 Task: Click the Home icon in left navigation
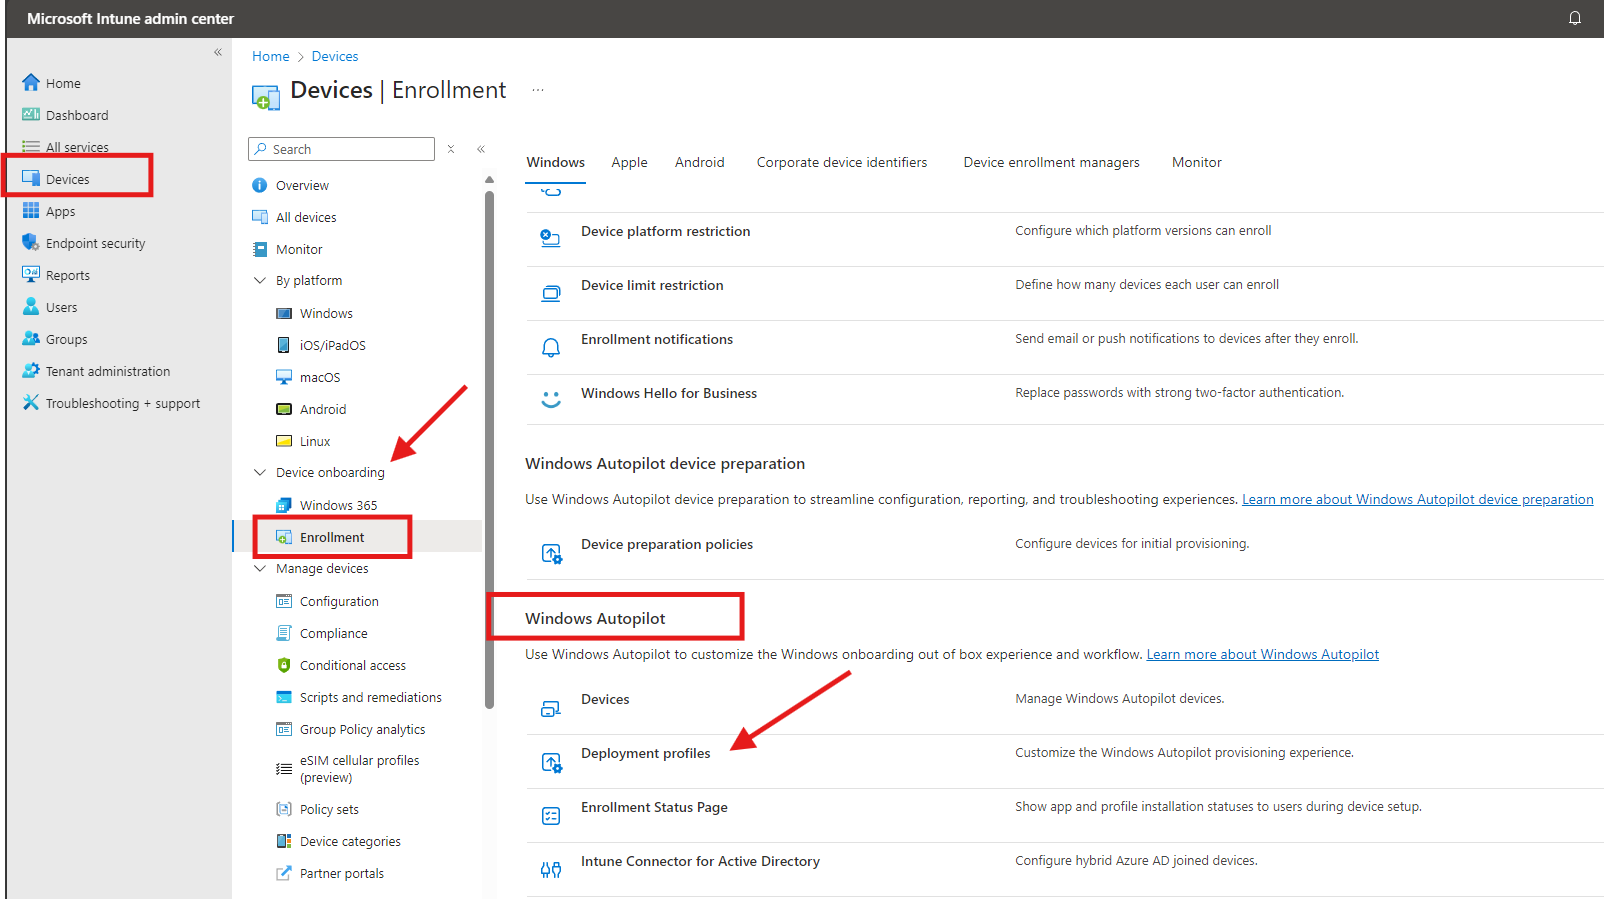coord(31,83)
